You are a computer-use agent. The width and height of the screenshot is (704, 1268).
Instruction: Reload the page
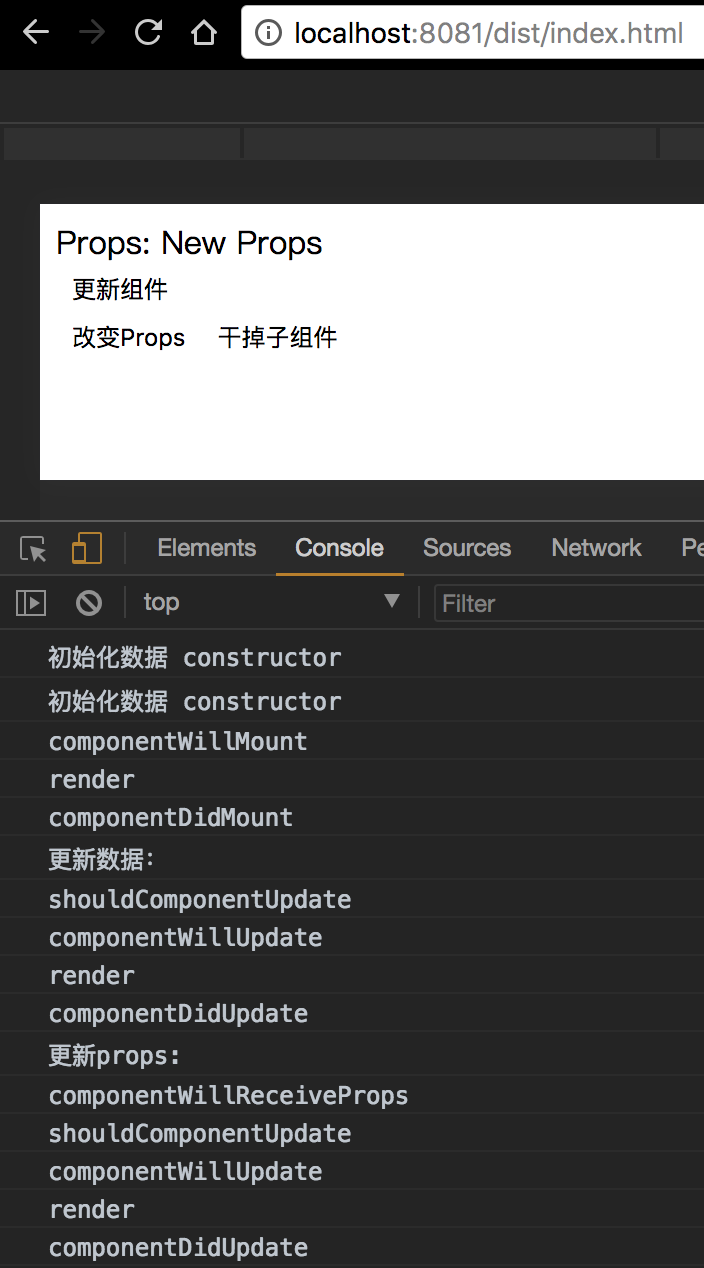point(148,33)
